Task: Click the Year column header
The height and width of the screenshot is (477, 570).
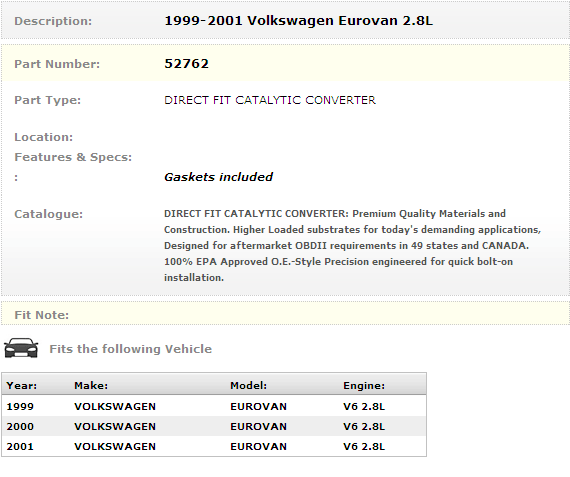Action: [x=22, y=385]
